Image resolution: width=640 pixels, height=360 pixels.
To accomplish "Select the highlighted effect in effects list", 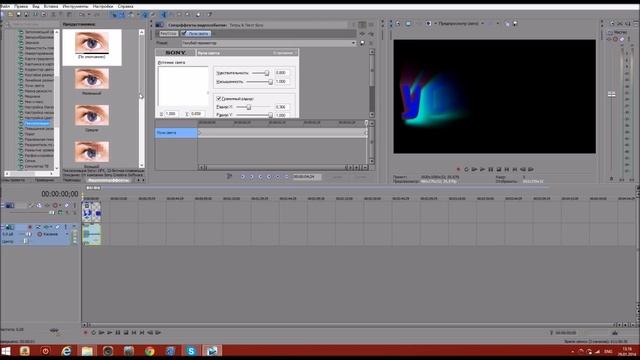I will tap(37, 123).
